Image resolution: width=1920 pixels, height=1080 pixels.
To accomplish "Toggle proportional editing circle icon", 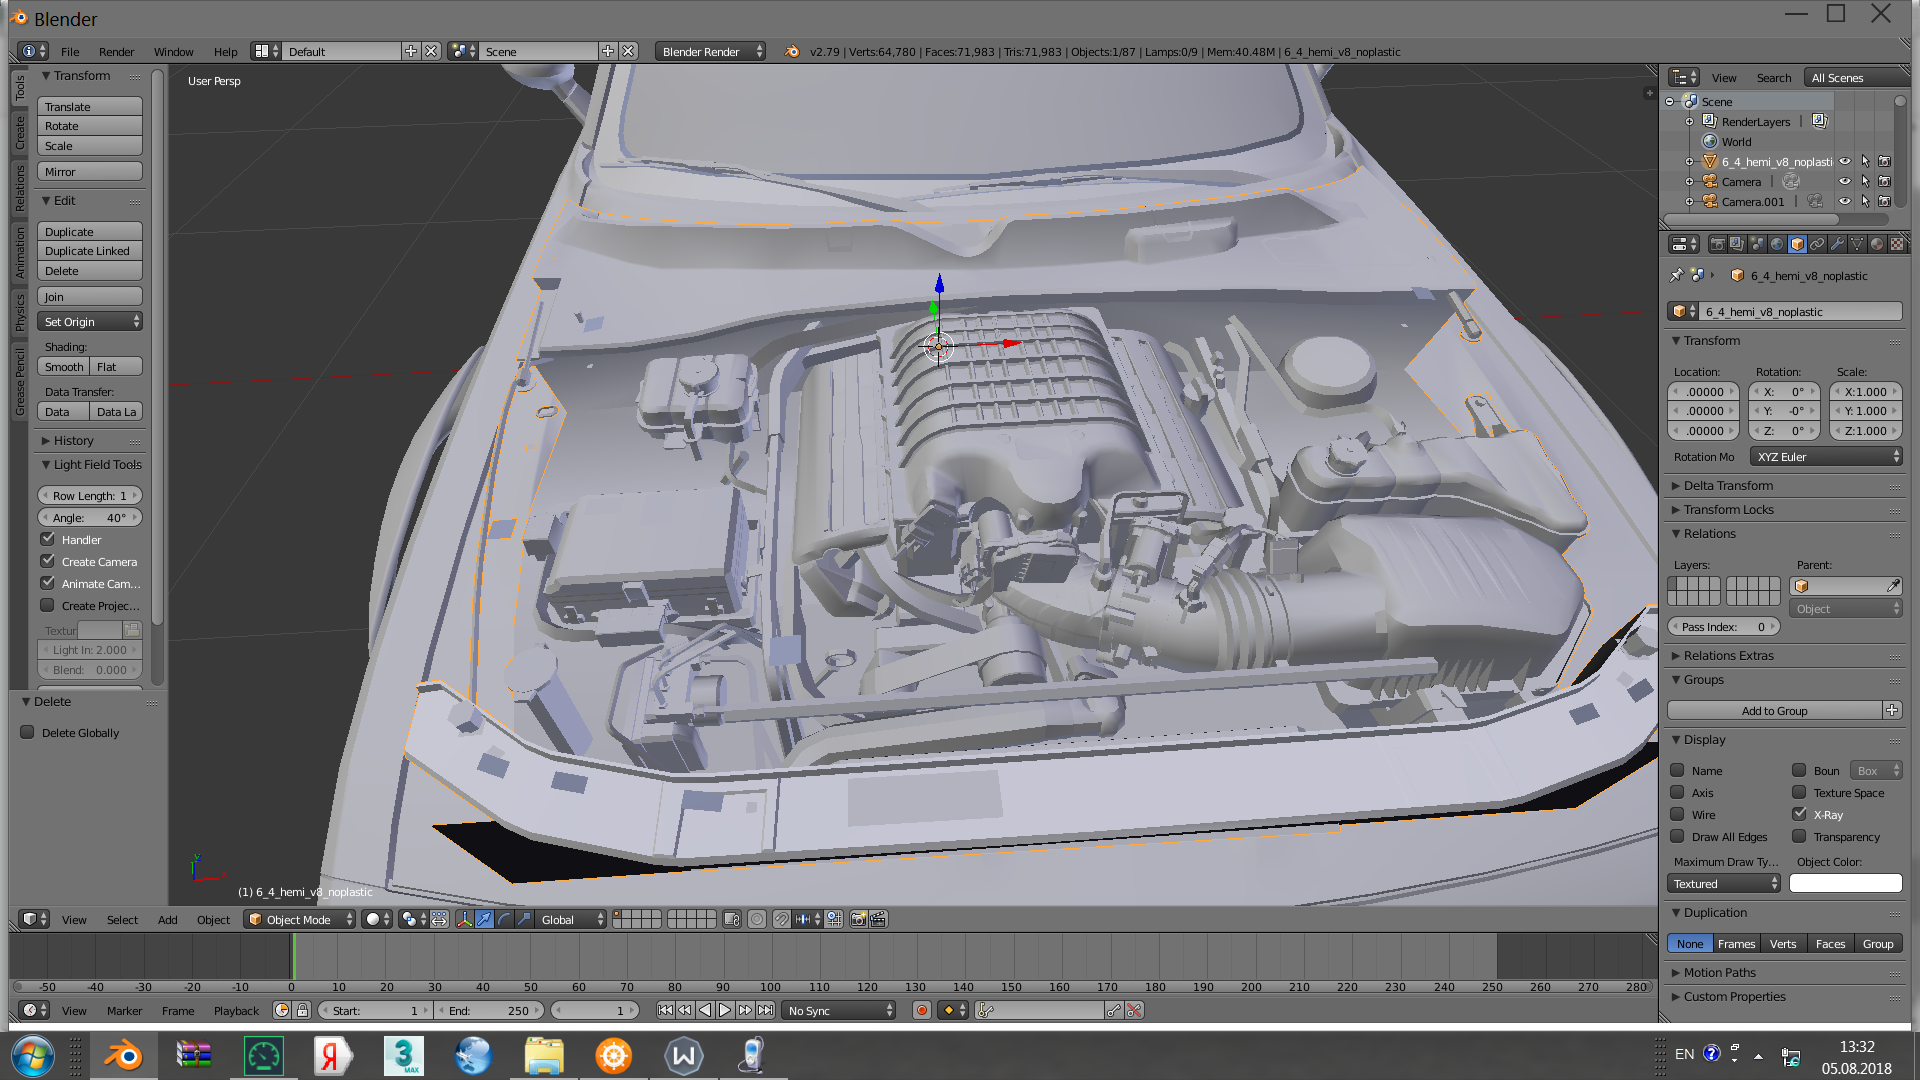I will tap(757, 919).
